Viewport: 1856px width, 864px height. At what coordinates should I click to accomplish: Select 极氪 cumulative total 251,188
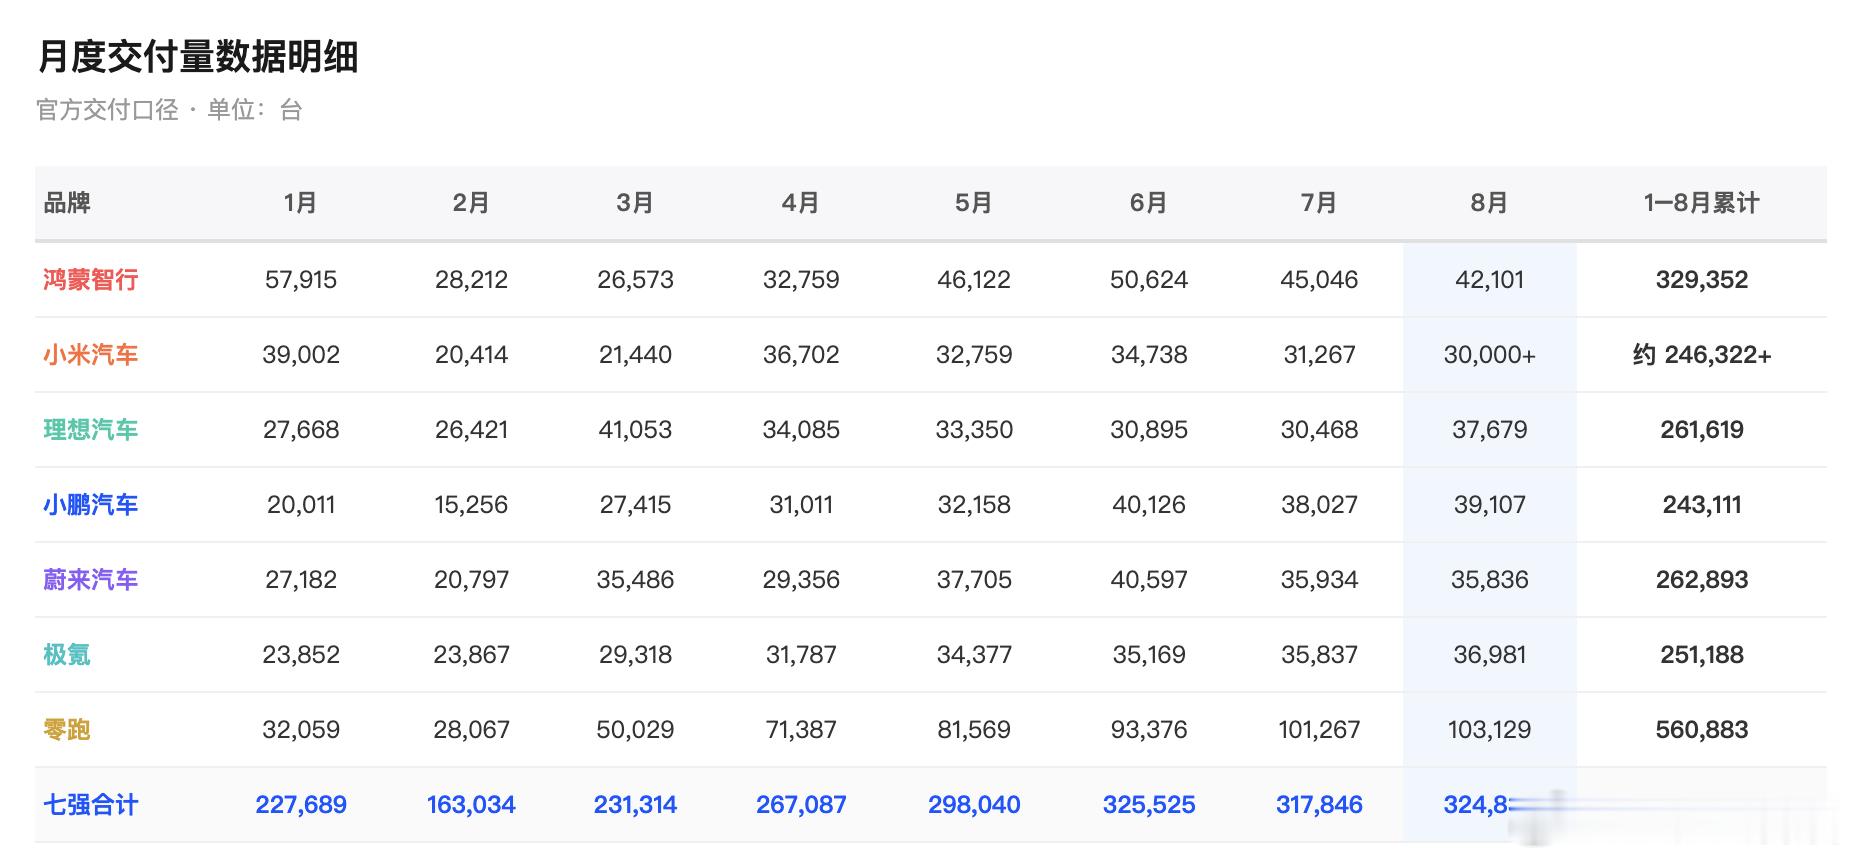pos(1702,655)
